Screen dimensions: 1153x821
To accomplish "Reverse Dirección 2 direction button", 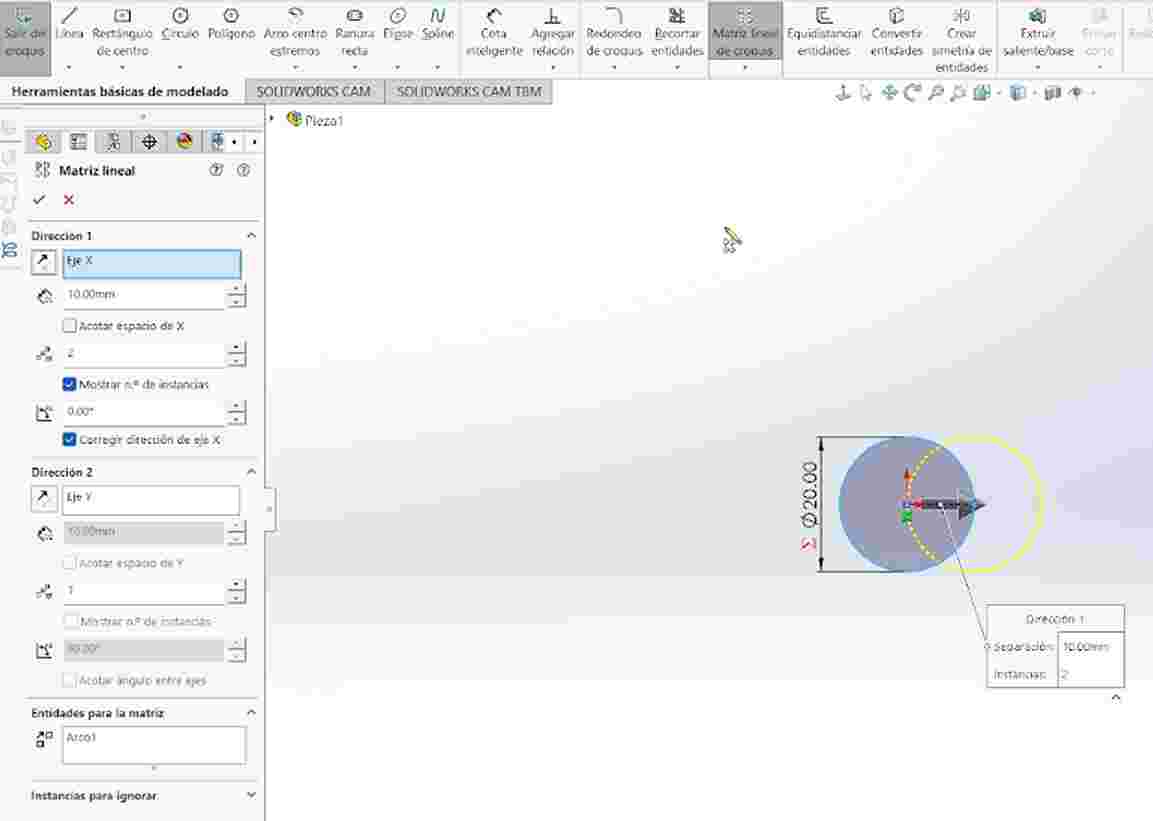I will pos(43,499).
